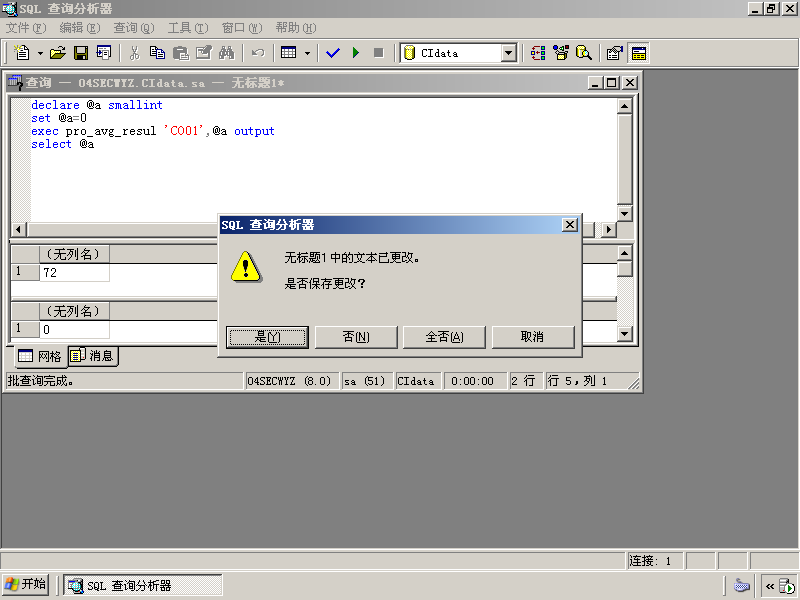The height and width of the screenshot is (600, 800).
Task: Click the 全否(A) button in dialog
Action: tap(444, 337)
